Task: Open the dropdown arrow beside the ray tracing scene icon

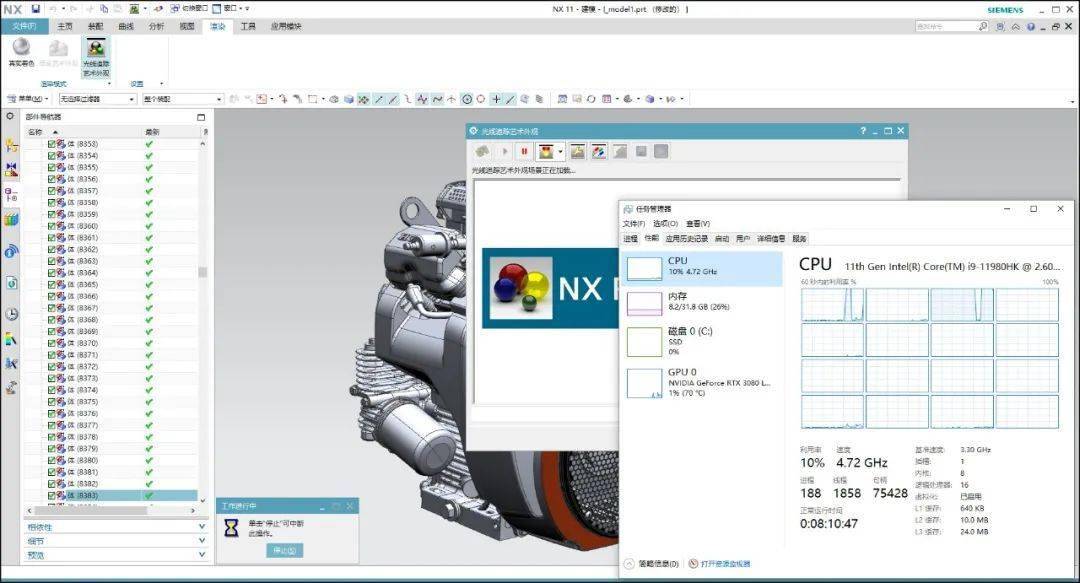Action: (x=561, y=152)
